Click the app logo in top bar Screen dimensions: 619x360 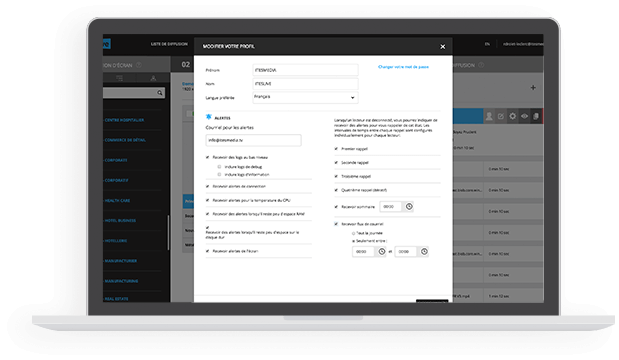[x=107, y=44]
